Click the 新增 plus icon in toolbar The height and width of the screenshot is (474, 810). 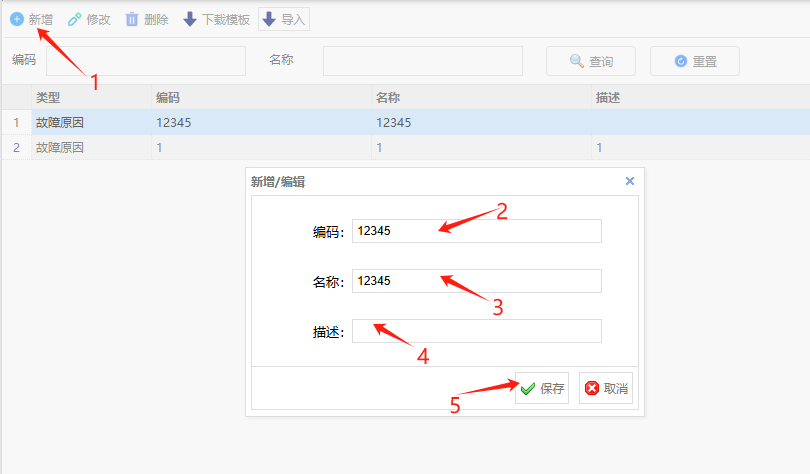coord(17,19)
